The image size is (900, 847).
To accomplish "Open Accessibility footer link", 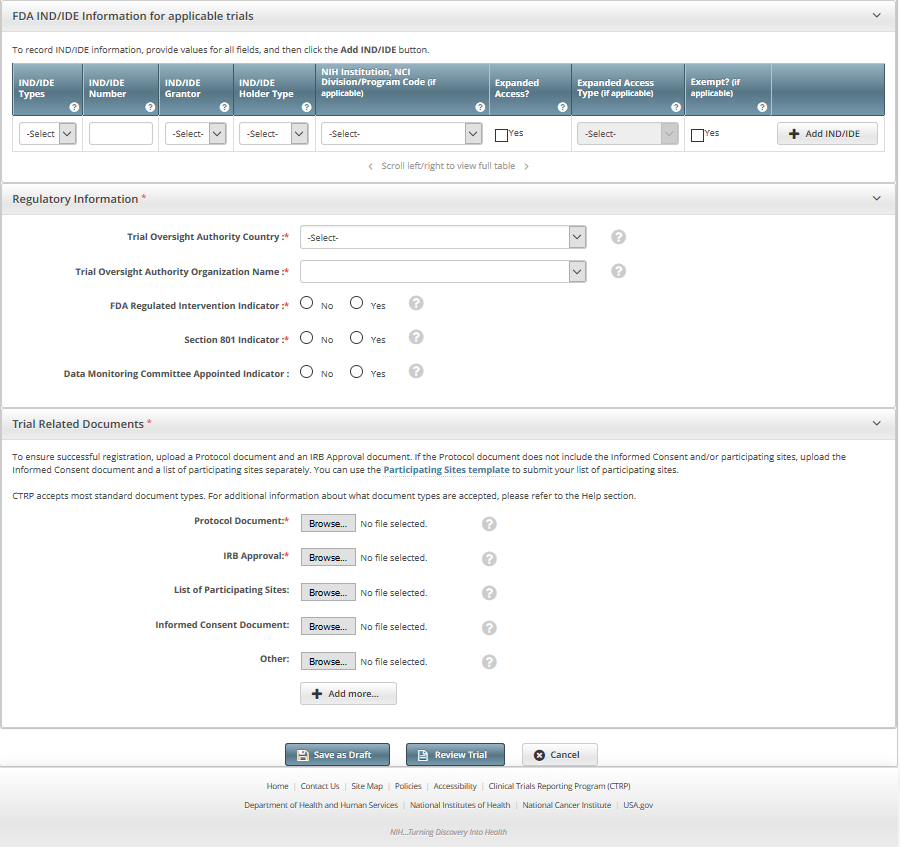I will coord(455,786).
